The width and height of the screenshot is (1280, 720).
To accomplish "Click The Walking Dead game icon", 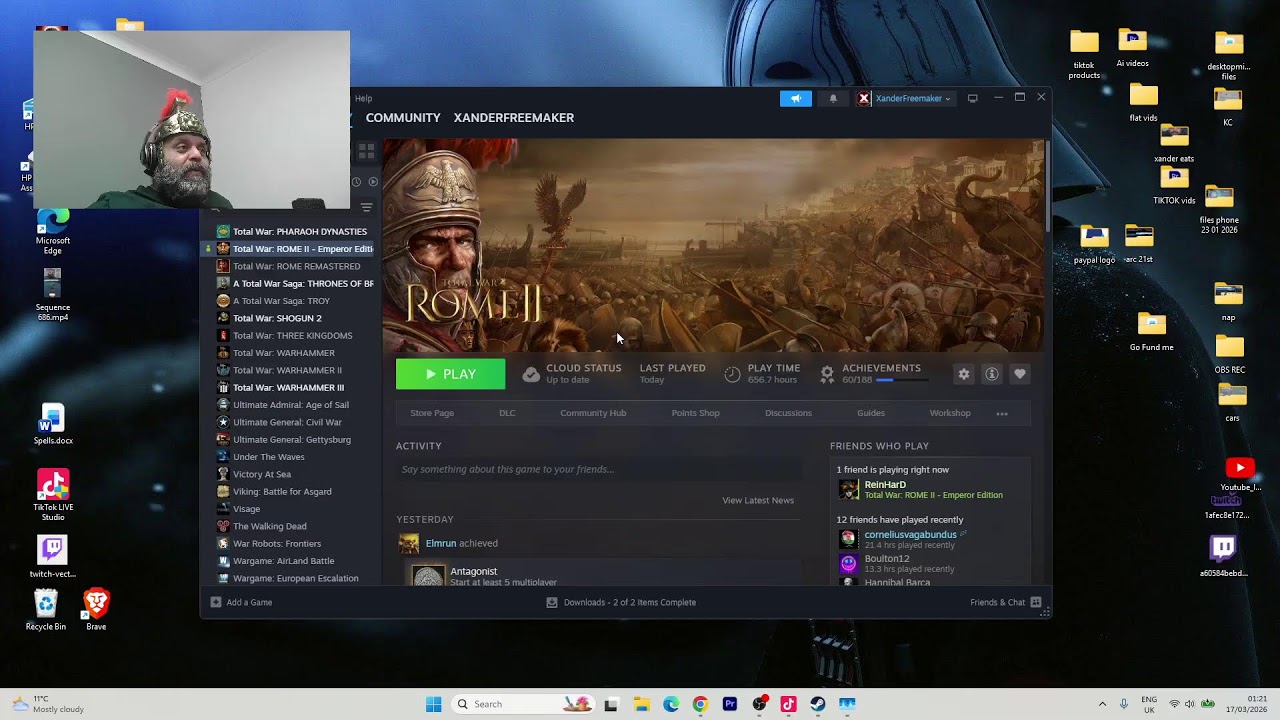I will (223, 526).
